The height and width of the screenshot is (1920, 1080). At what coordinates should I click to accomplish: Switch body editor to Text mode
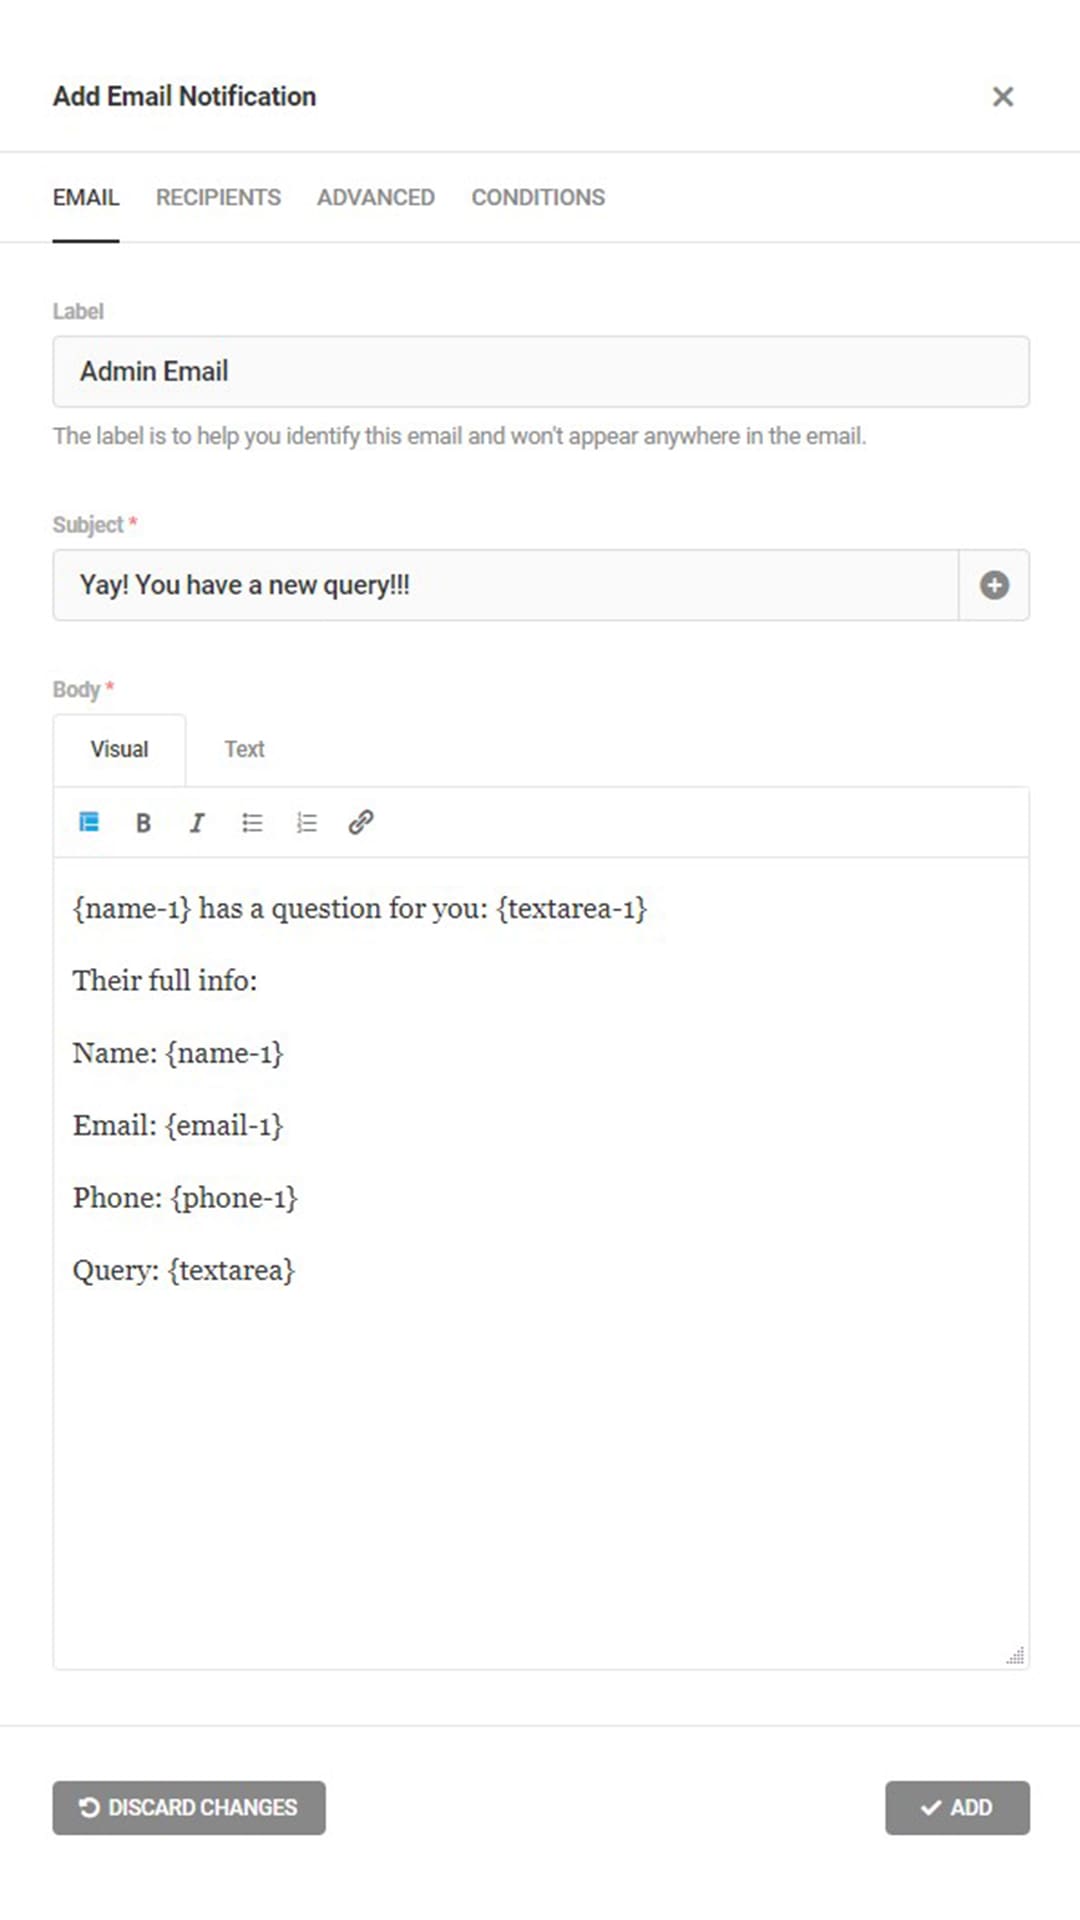[244, 749]
